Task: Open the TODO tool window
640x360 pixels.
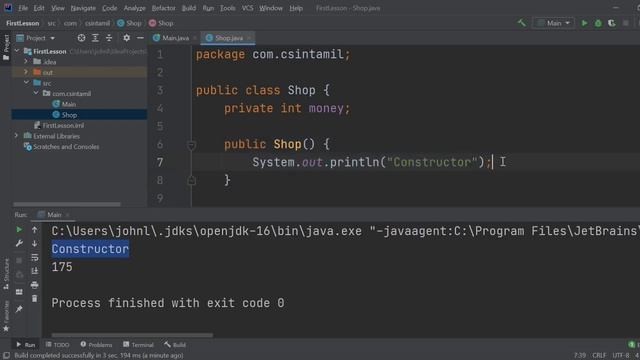Action: (x=58, y=345)
